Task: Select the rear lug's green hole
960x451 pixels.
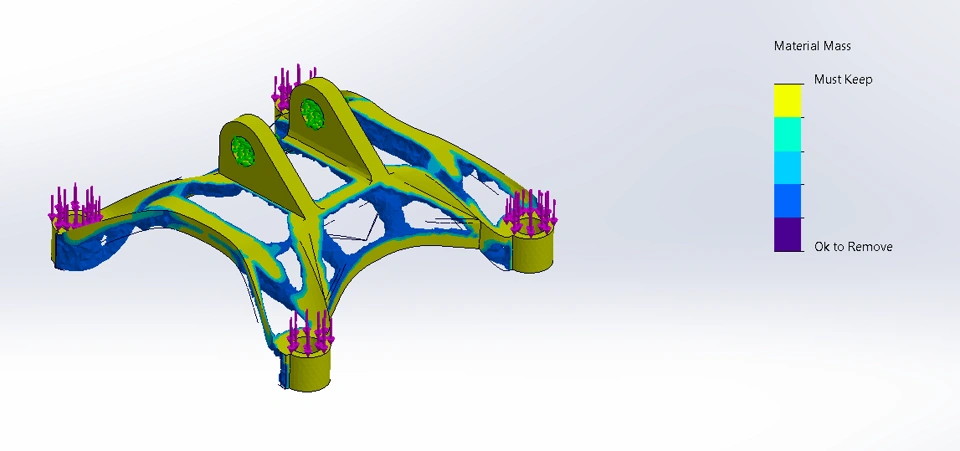Action: coord(312,114)
